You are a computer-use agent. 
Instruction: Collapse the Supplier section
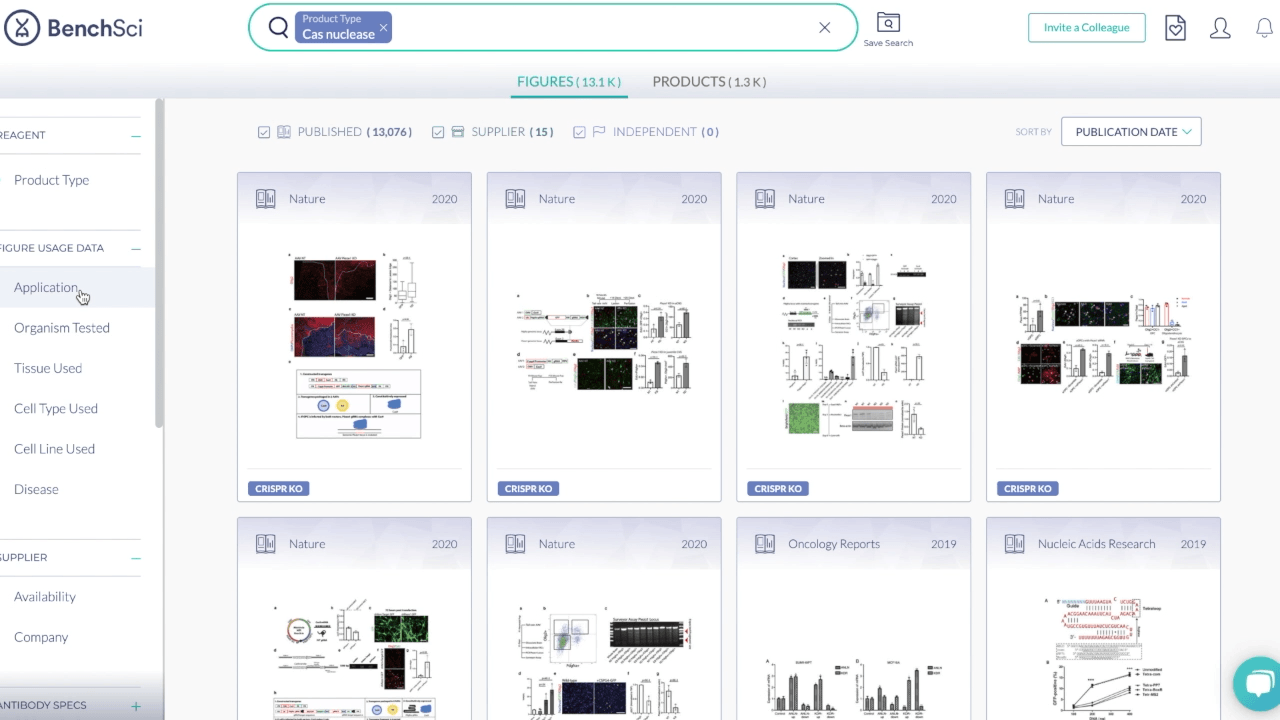tap(136, 558)
